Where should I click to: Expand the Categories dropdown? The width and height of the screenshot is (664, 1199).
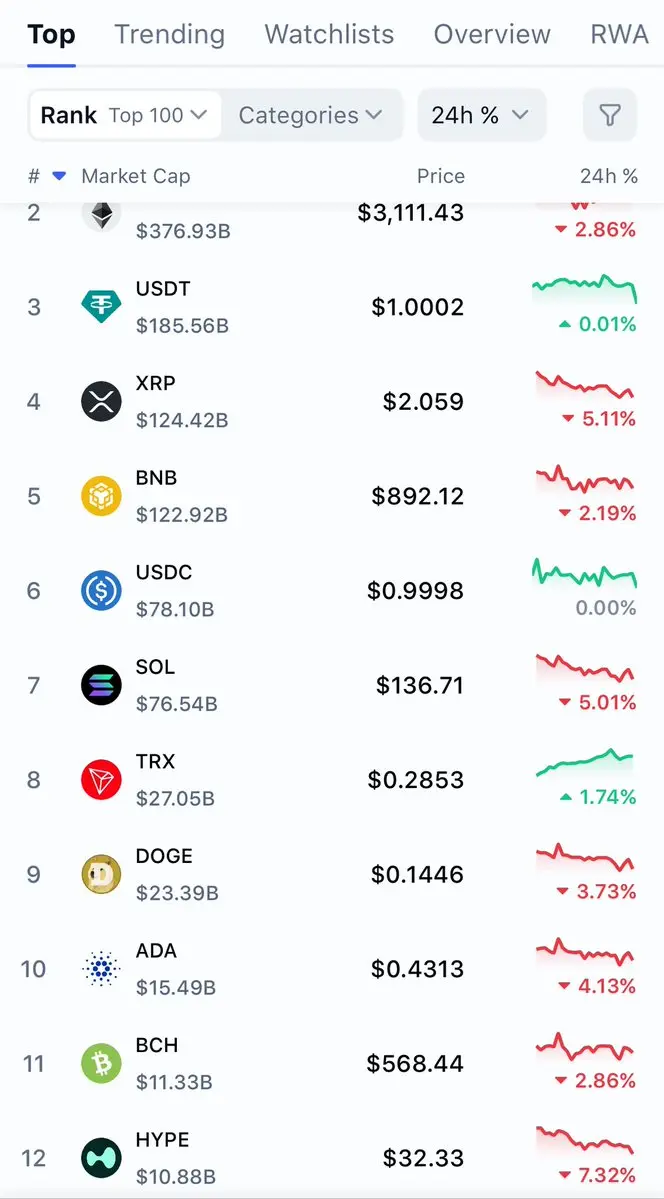(x=310, y=116)
